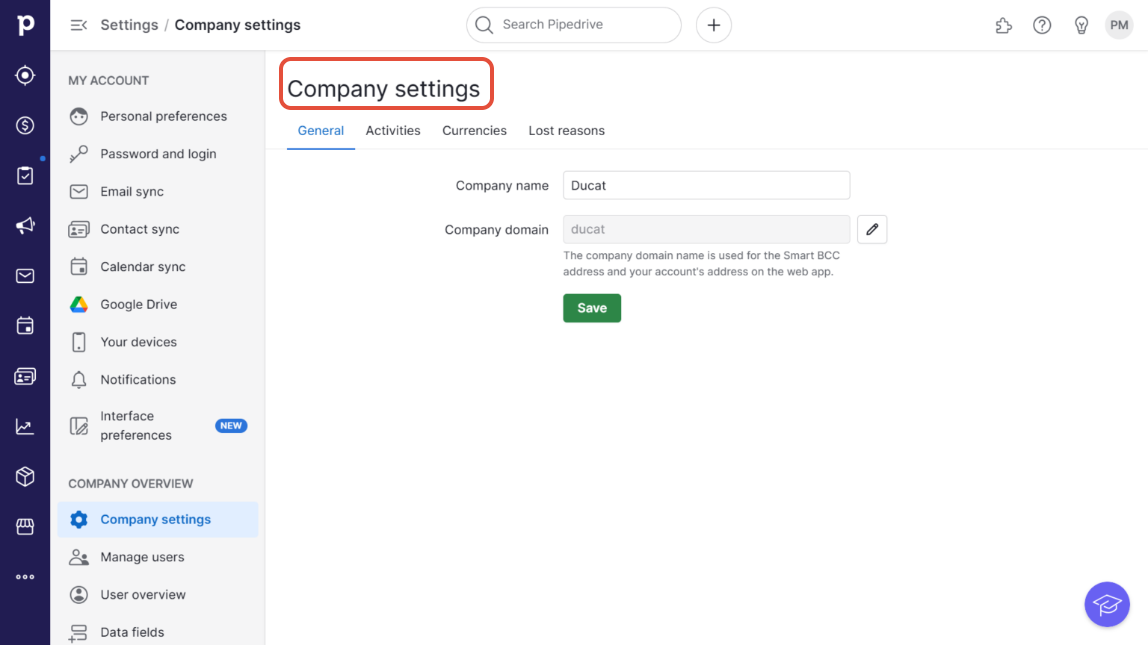Open the help question mark icon

1042,25
